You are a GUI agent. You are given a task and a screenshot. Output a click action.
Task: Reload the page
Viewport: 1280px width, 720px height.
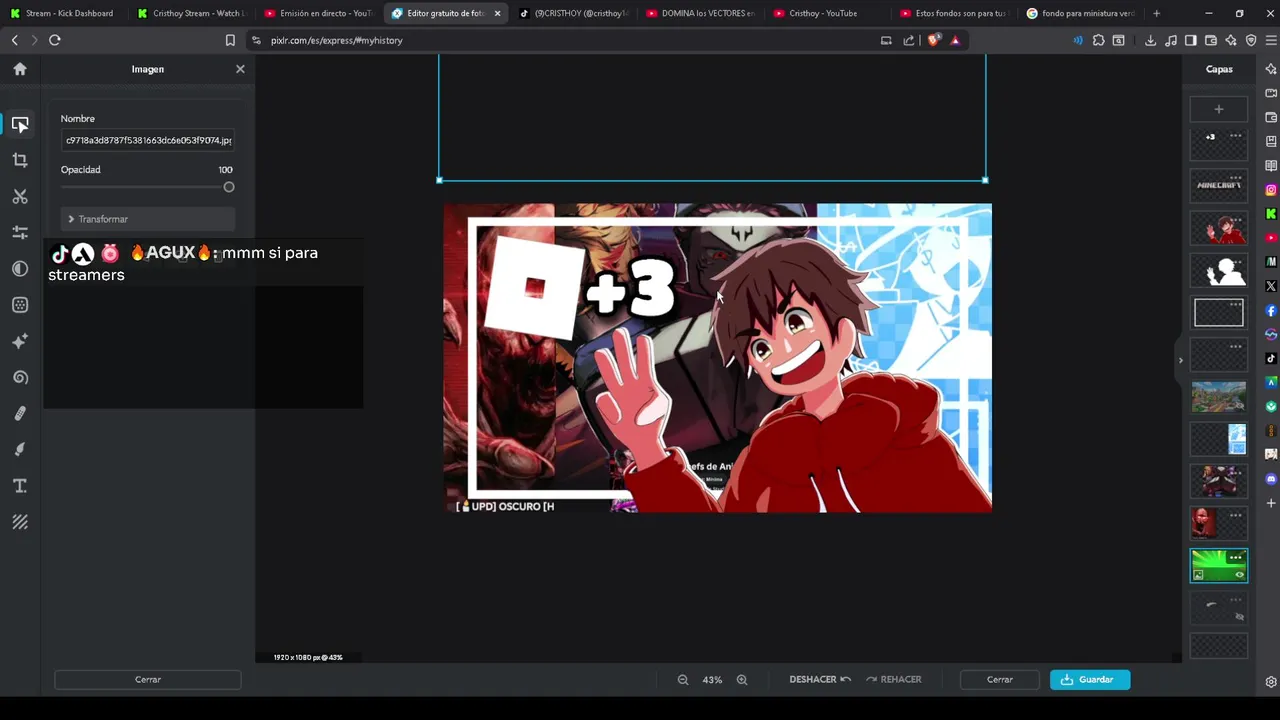coord(55,40)
